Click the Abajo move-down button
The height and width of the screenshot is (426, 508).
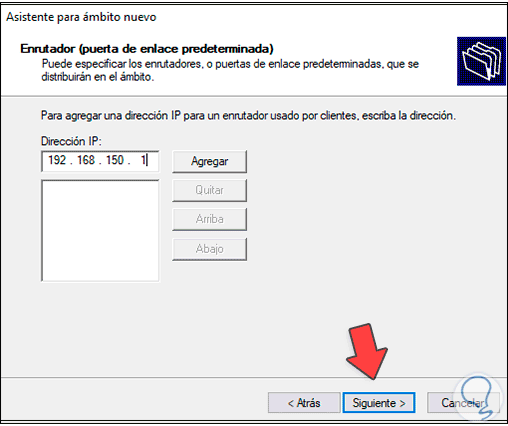tap(209, 249)
